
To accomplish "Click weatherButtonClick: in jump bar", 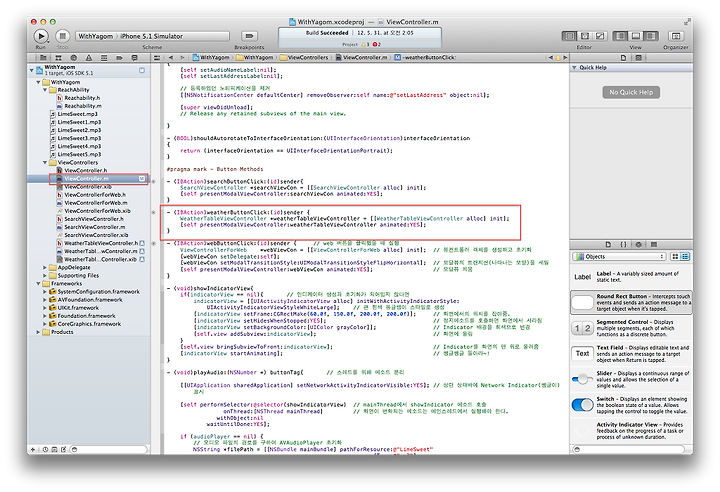I will pos(425,58).
